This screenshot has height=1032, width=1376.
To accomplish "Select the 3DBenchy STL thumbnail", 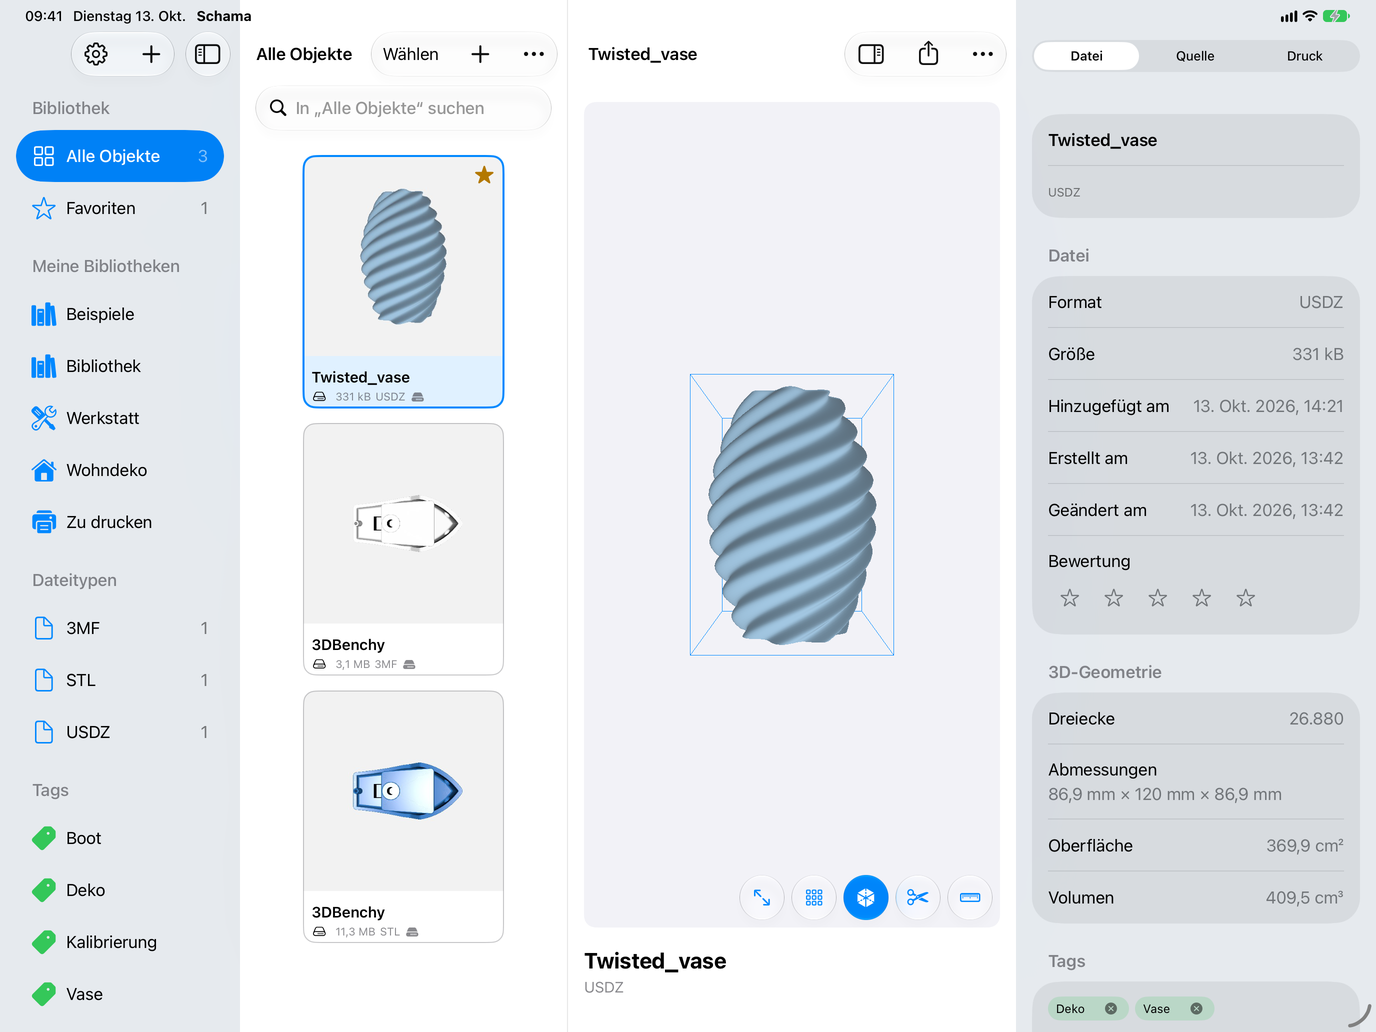I will [x=404, y=791].
